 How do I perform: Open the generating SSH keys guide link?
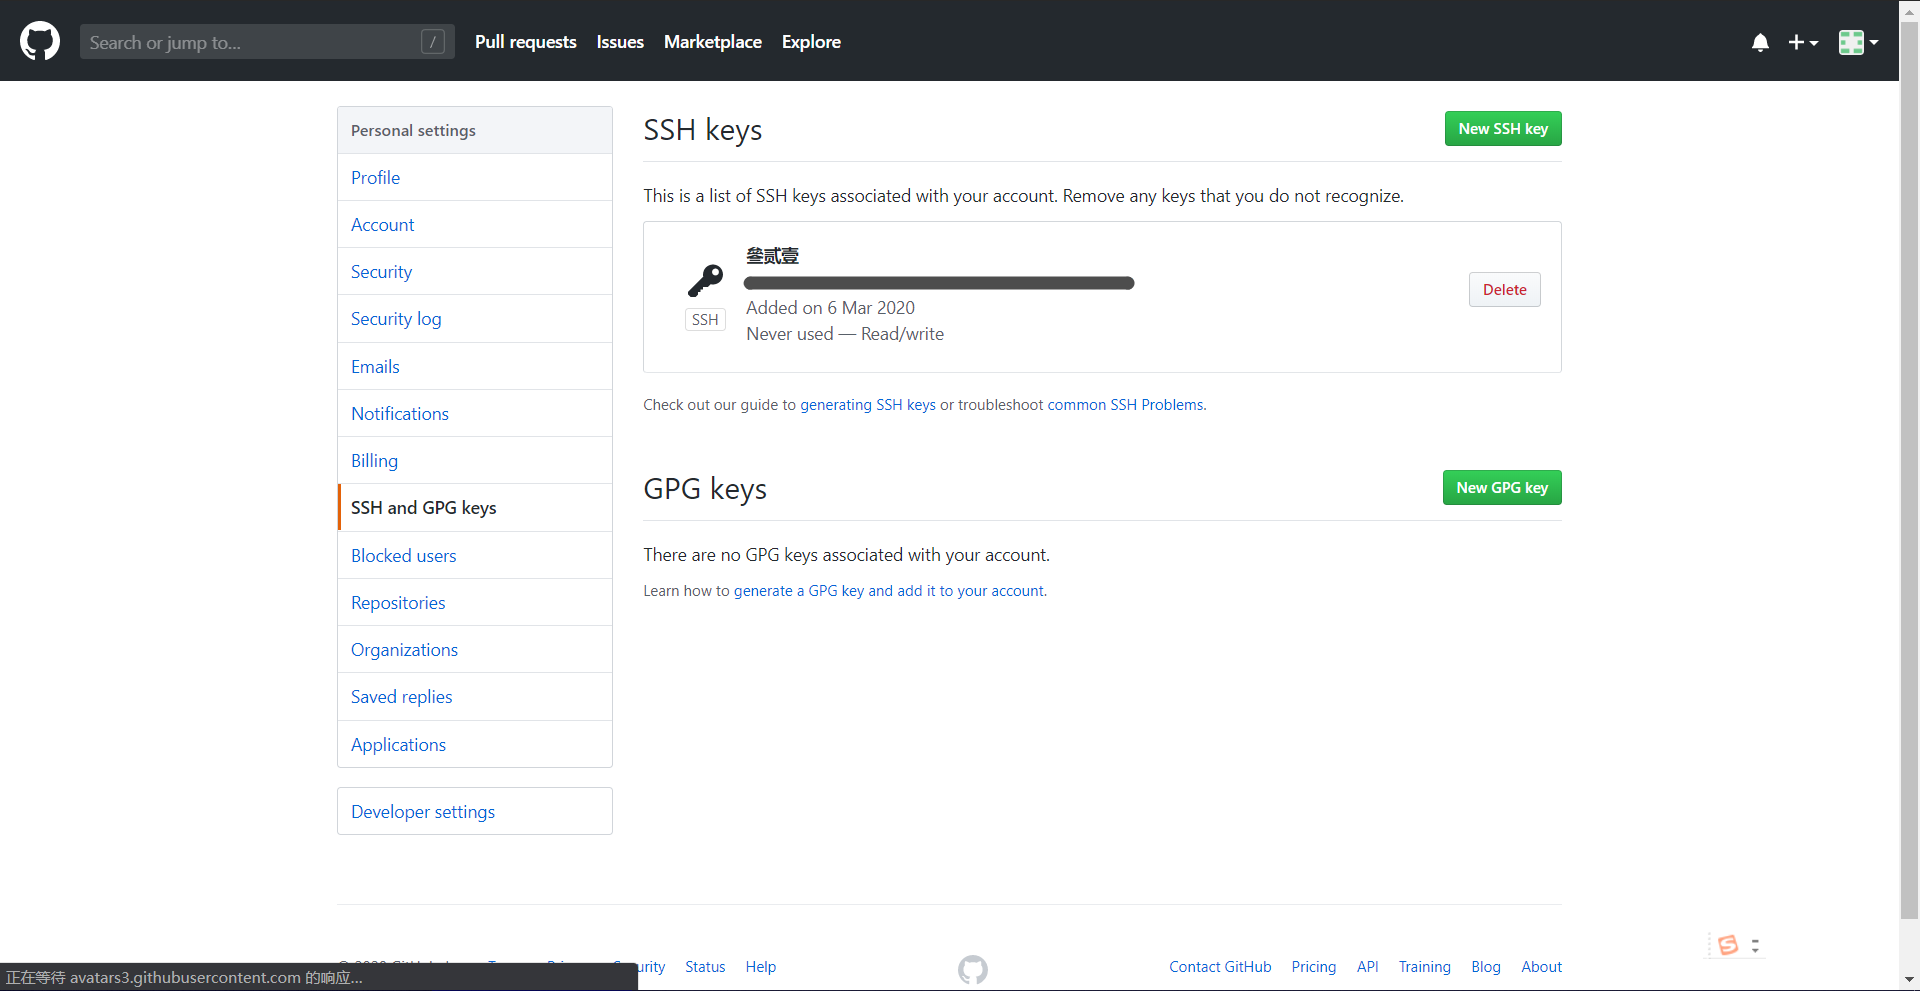tap(868, 405)
